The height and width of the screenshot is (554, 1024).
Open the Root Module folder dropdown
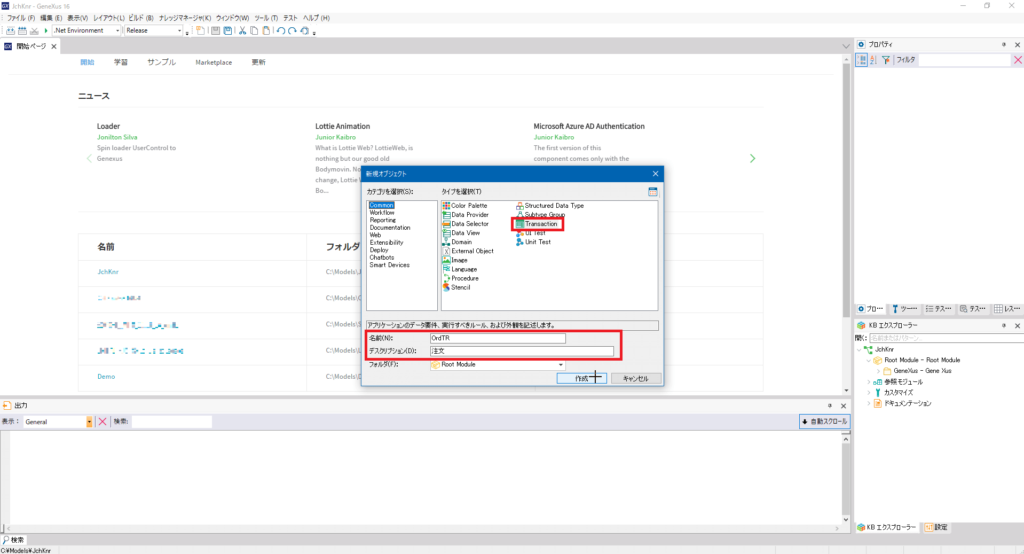[498, 365]
